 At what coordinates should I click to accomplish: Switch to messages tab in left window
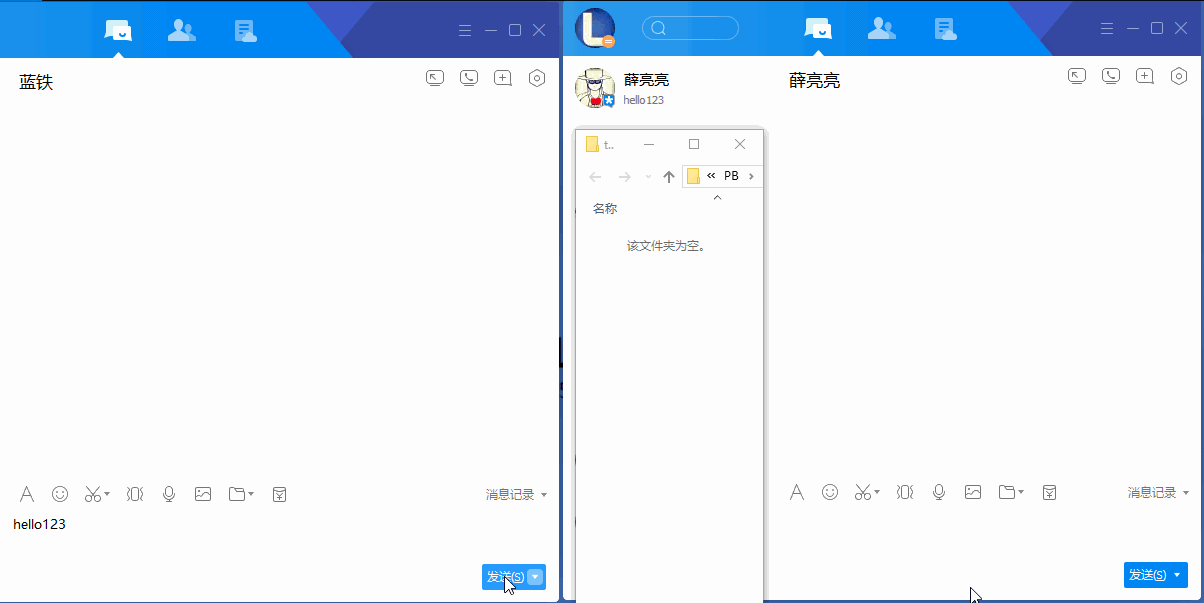(118, 30)
